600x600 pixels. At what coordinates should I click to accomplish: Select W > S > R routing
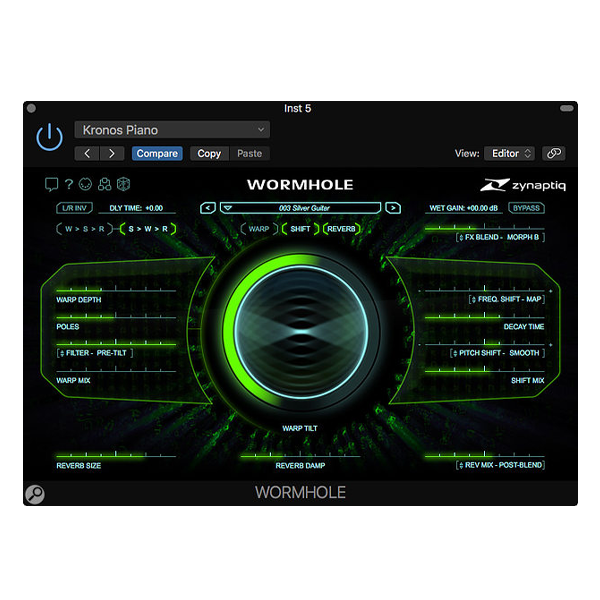[84, 229]
